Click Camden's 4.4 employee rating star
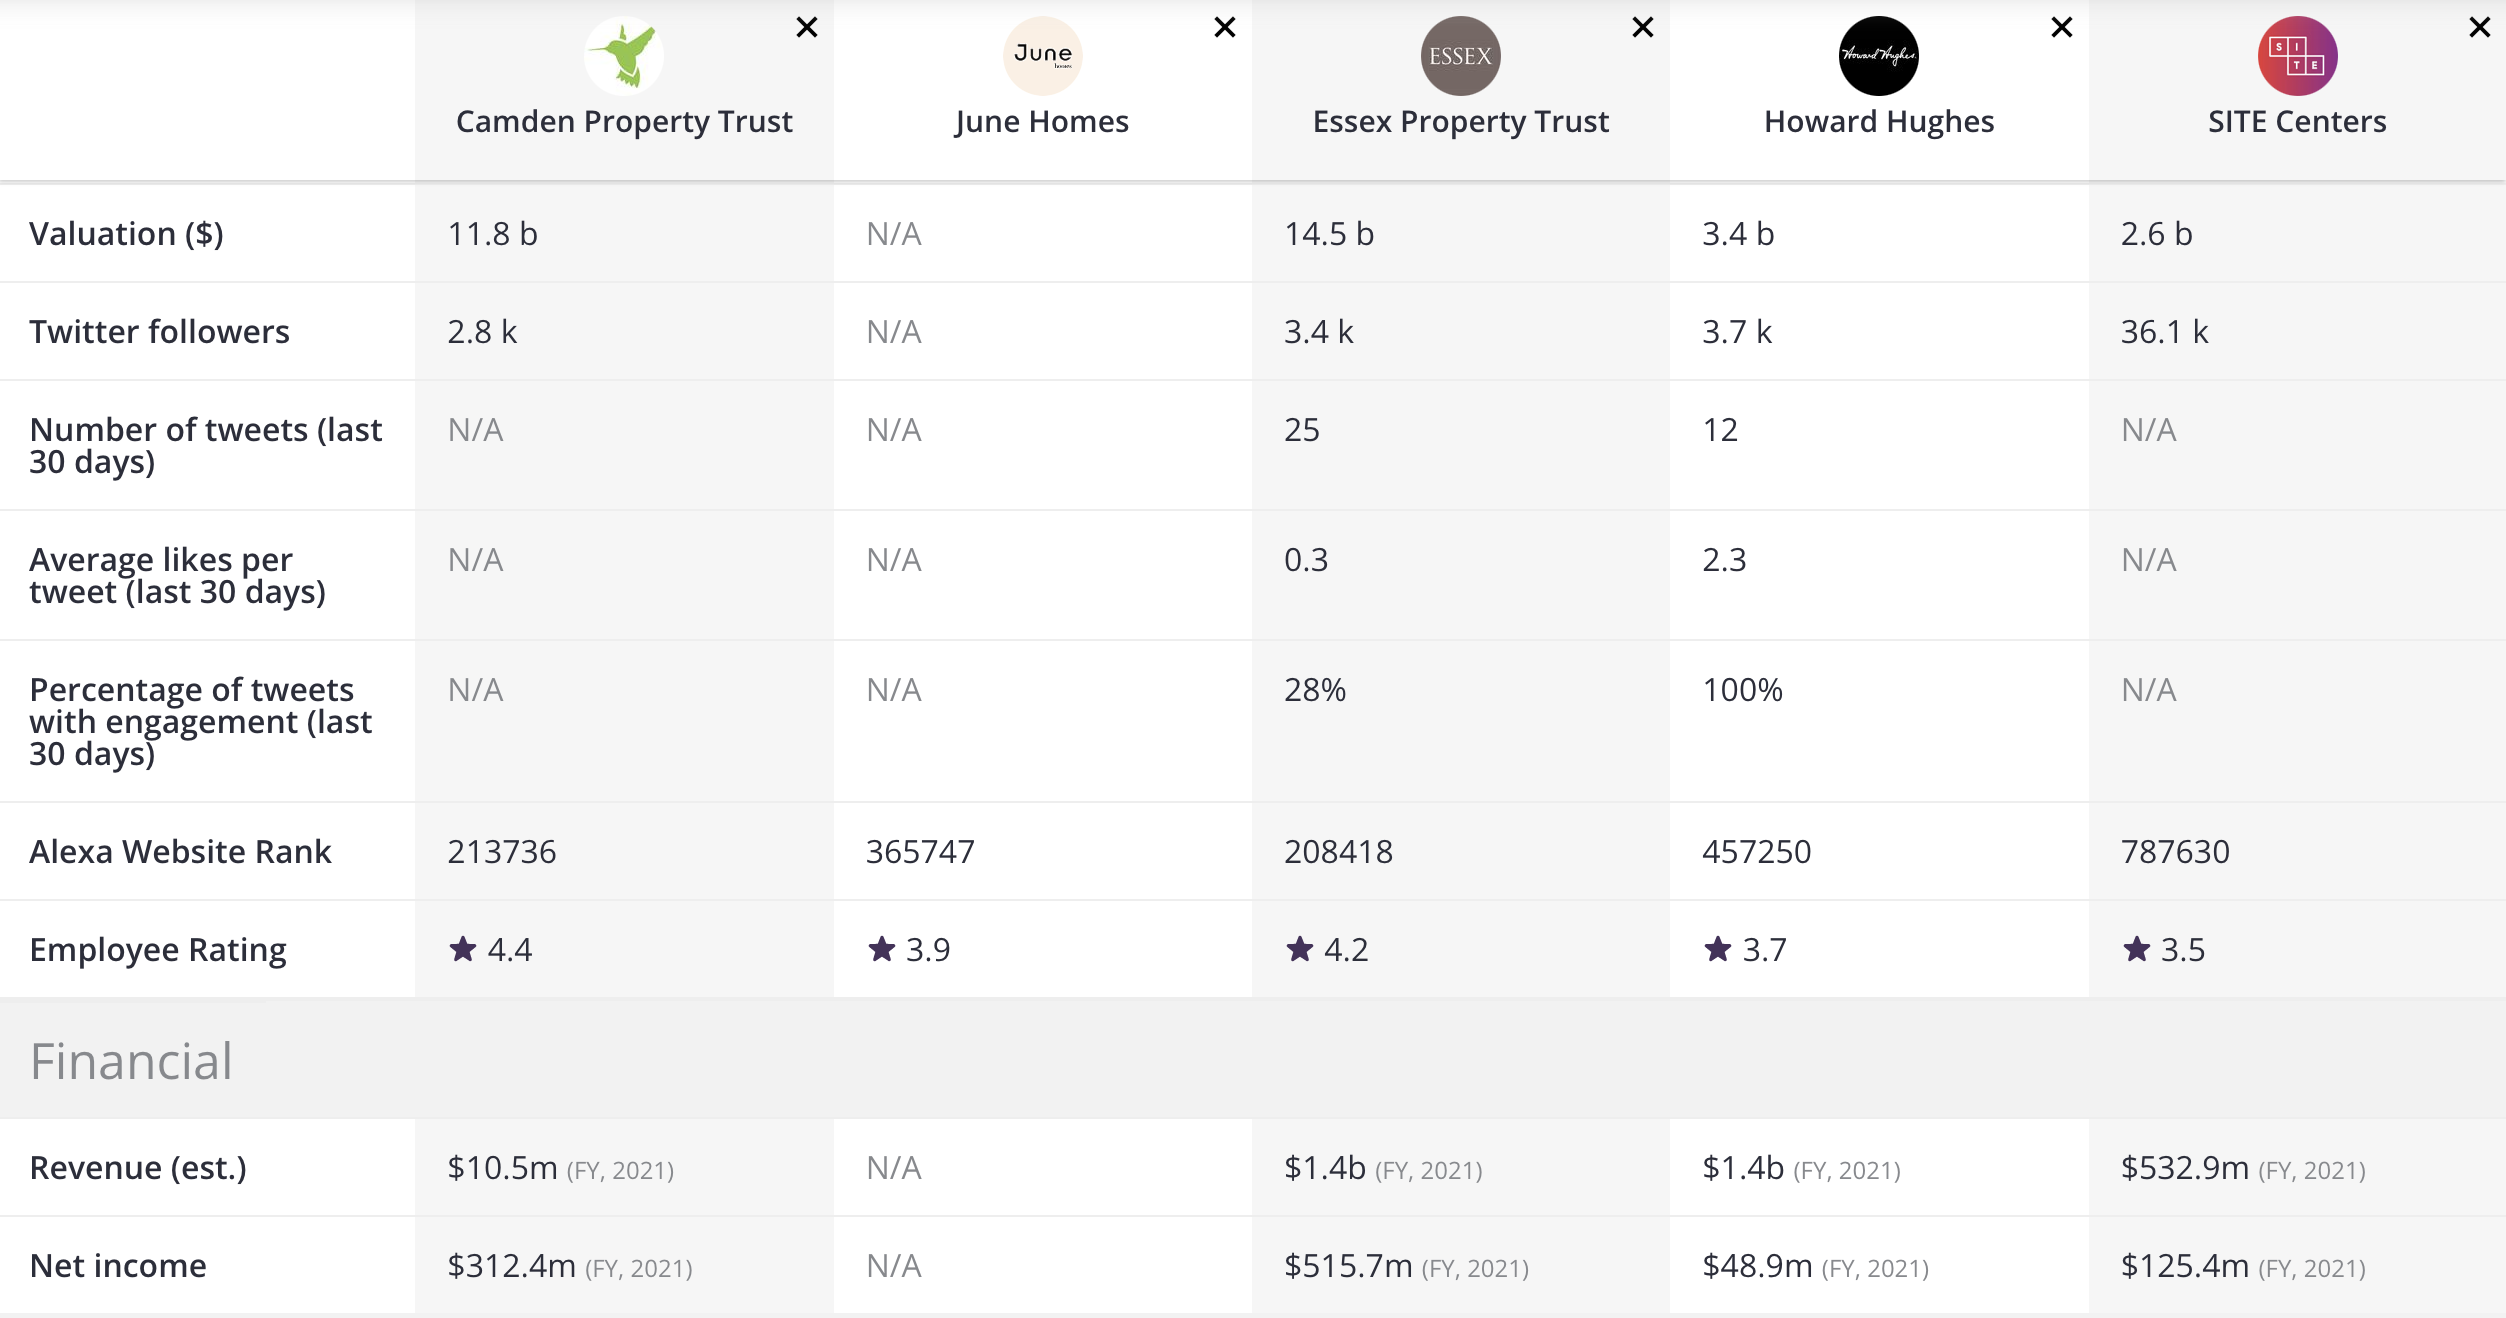 tap(463, 949)
